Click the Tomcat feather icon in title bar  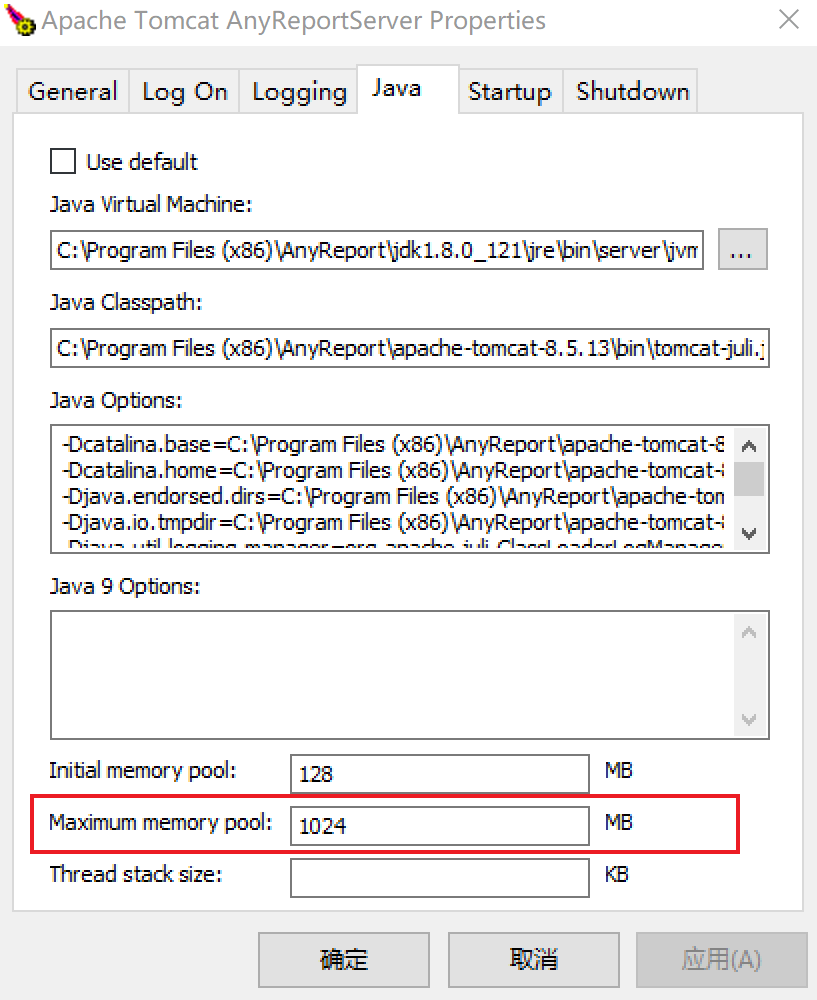point(20,19)
